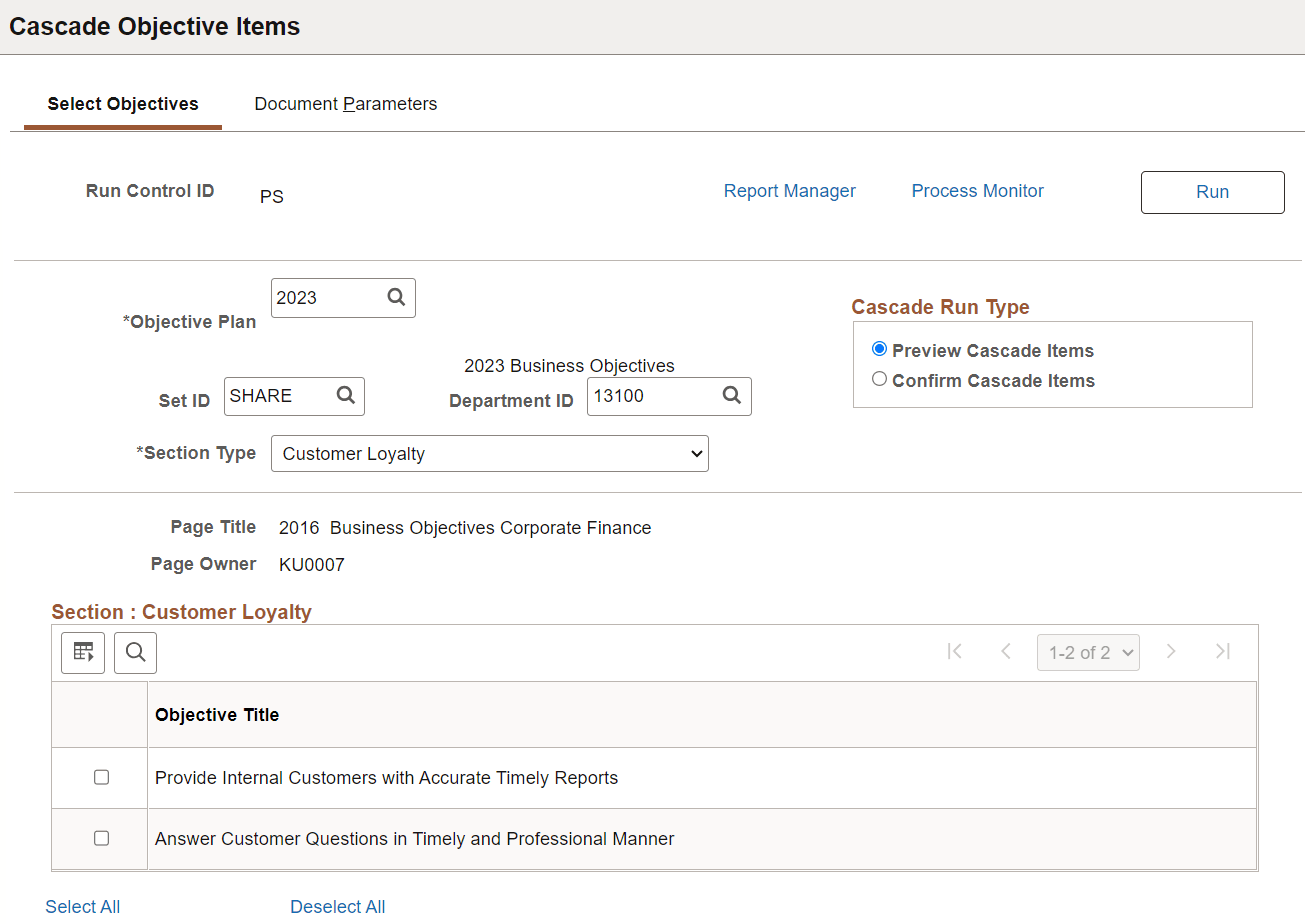
Task: Open the Objective Plan lookup magnifier
Action: click(396, 297)
